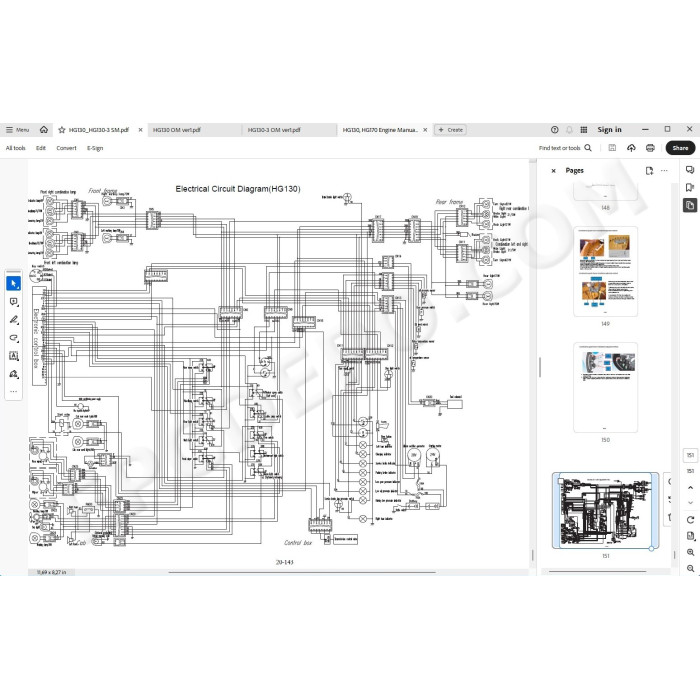Star the HG130_HG130-3 SM.pdf document
700x700 pixels.
coord(62,130)
